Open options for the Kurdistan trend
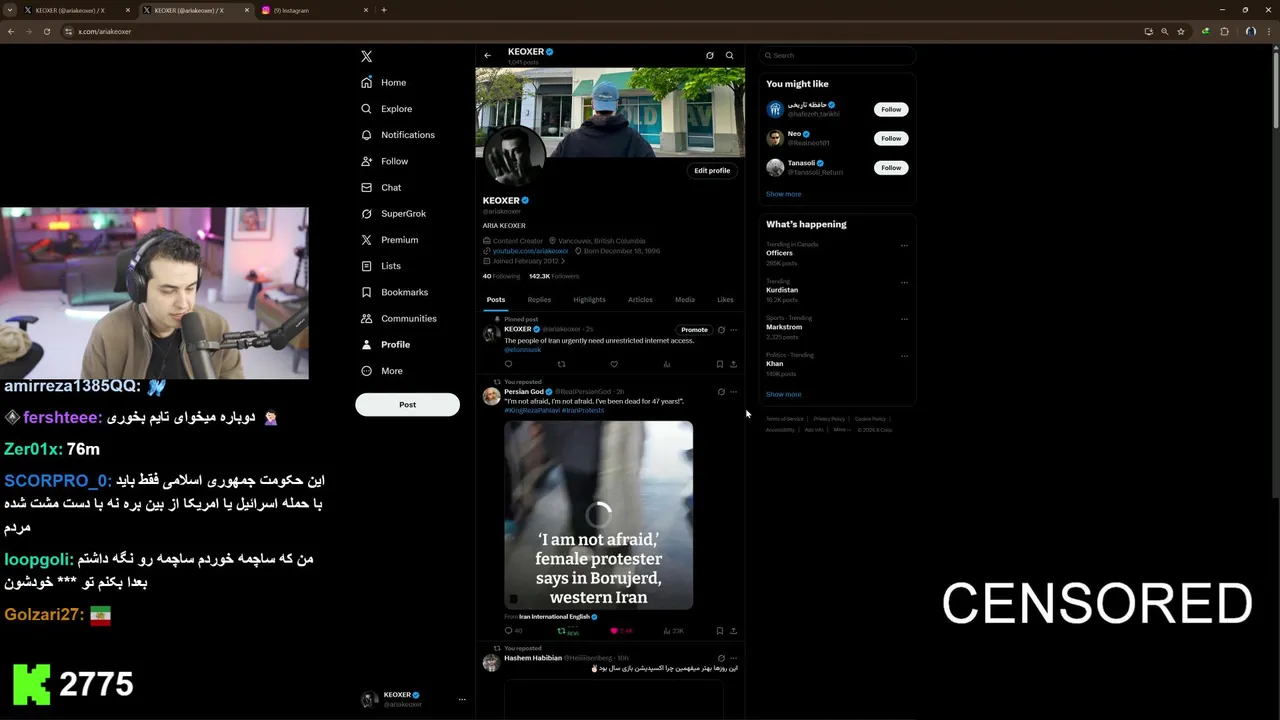 coord(904,282)
